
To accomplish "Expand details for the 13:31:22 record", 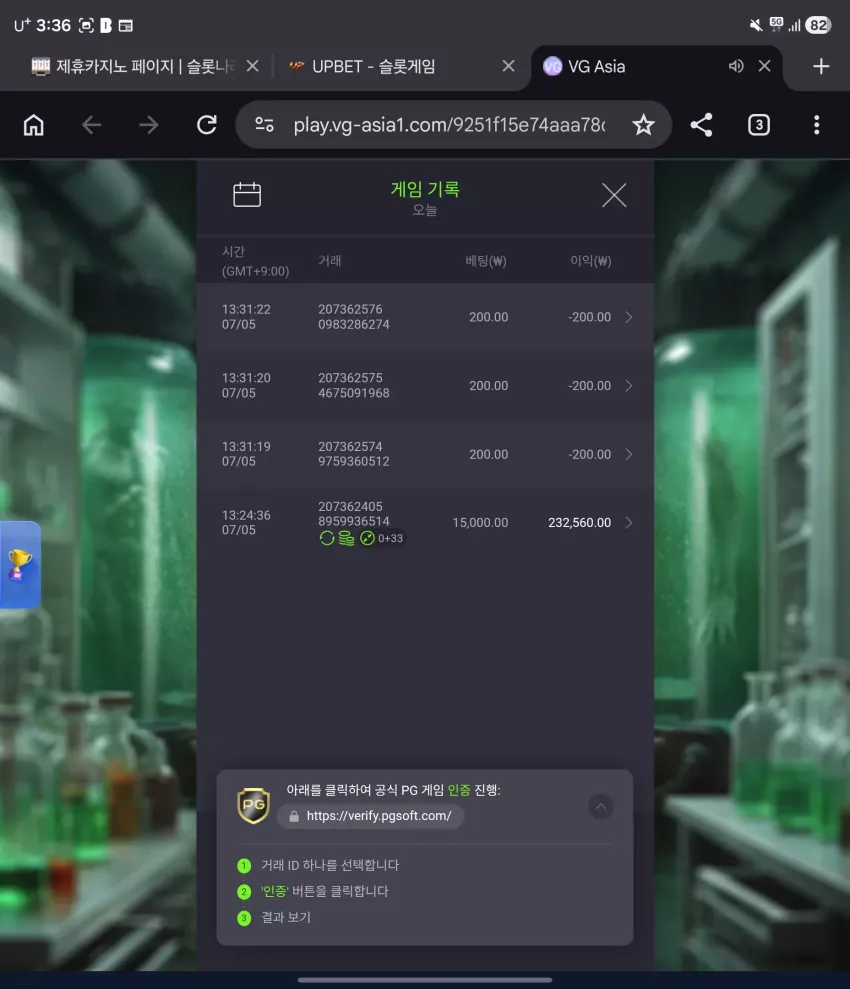I will [x=629, y=317].
